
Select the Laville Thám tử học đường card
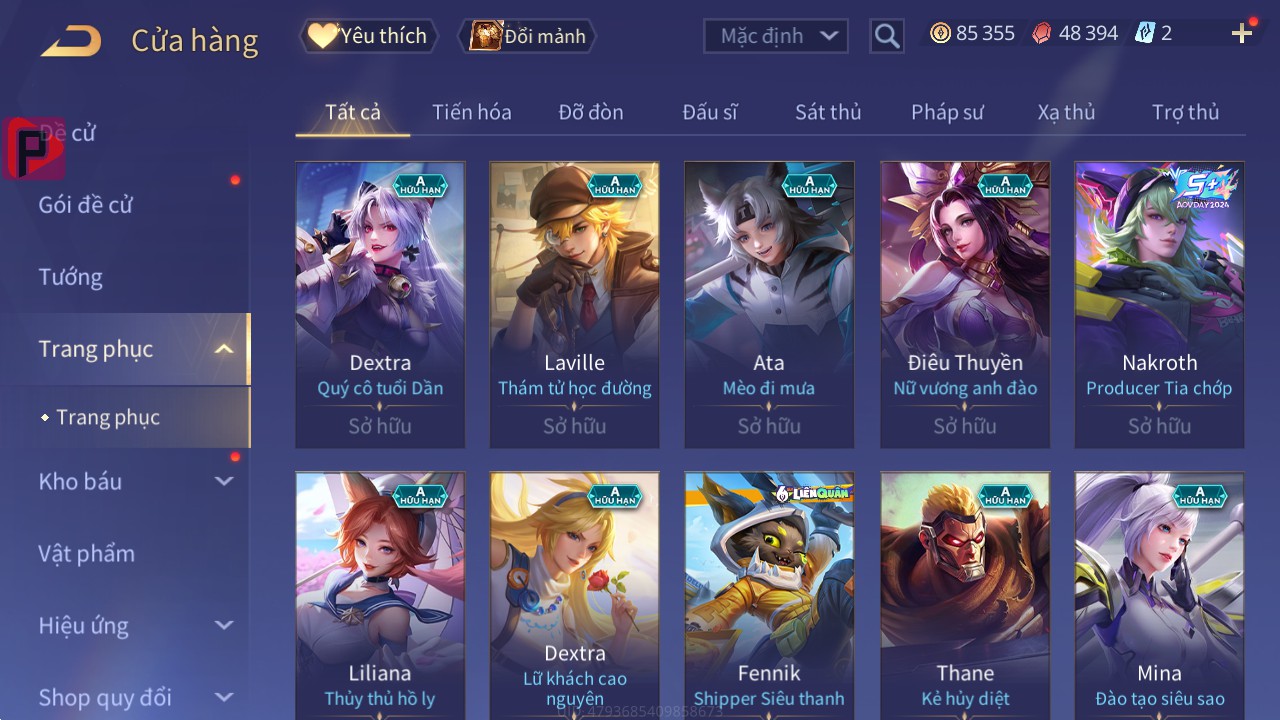[574, 305]
